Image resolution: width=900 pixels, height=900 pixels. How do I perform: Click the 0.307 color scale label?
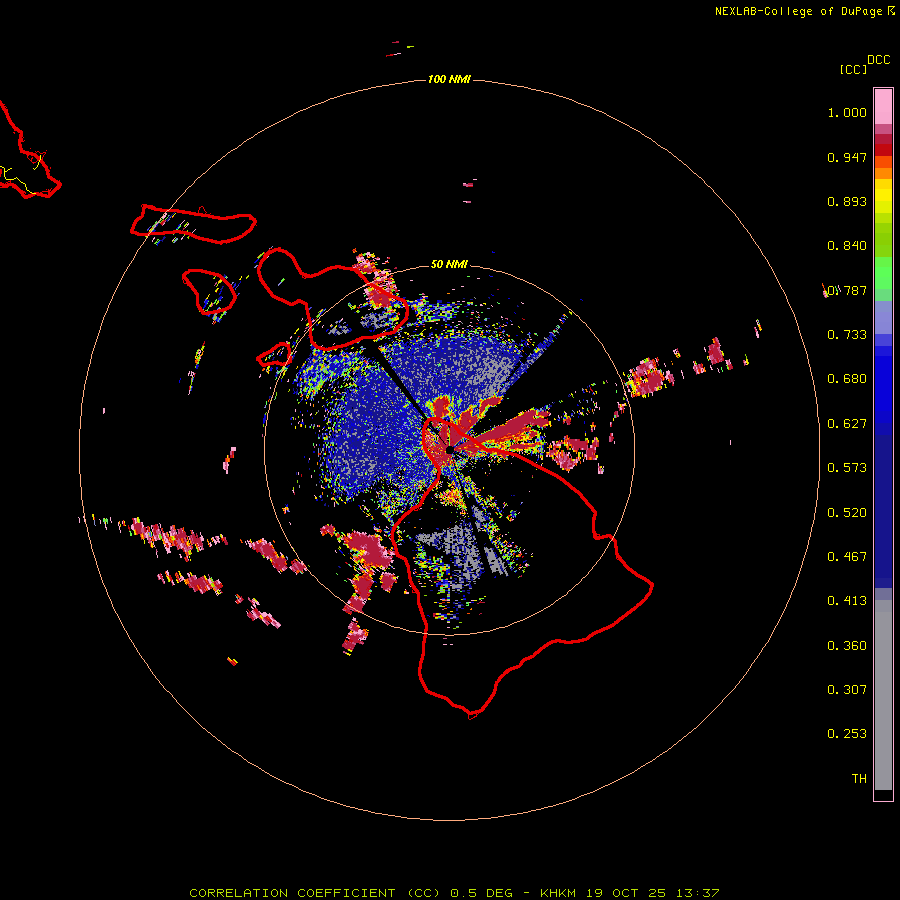pos(847,690)
